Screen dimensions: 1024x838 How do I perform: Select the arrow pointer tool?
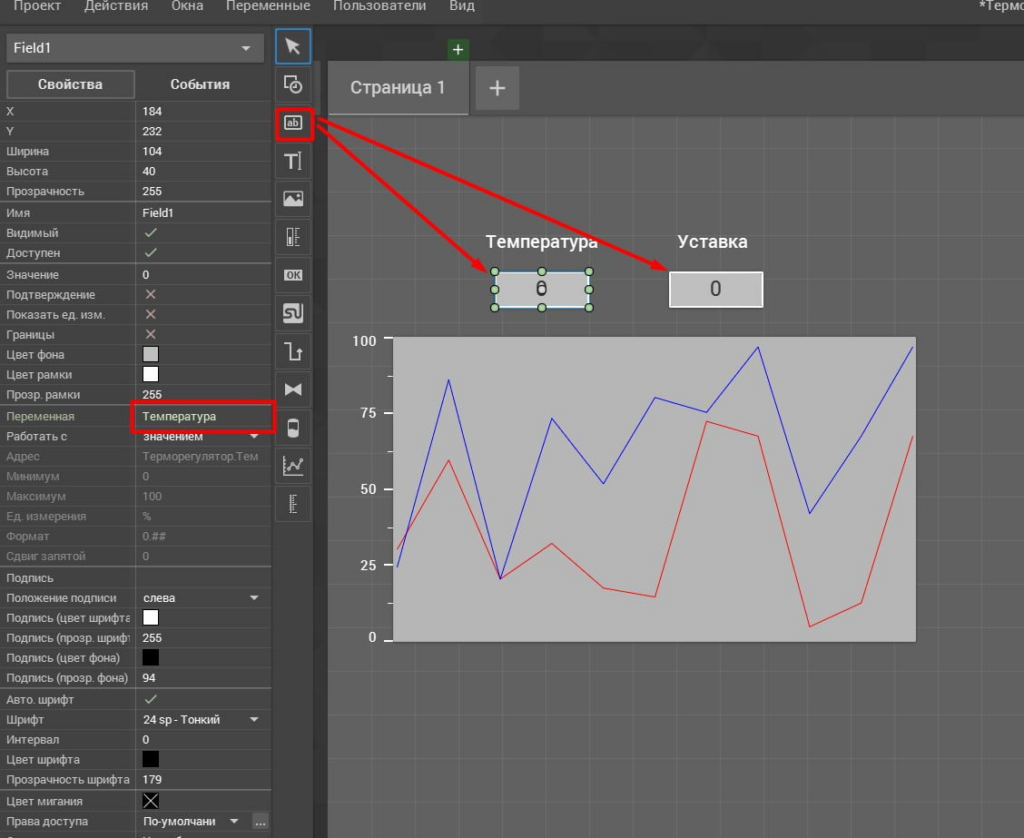(293, 47)
